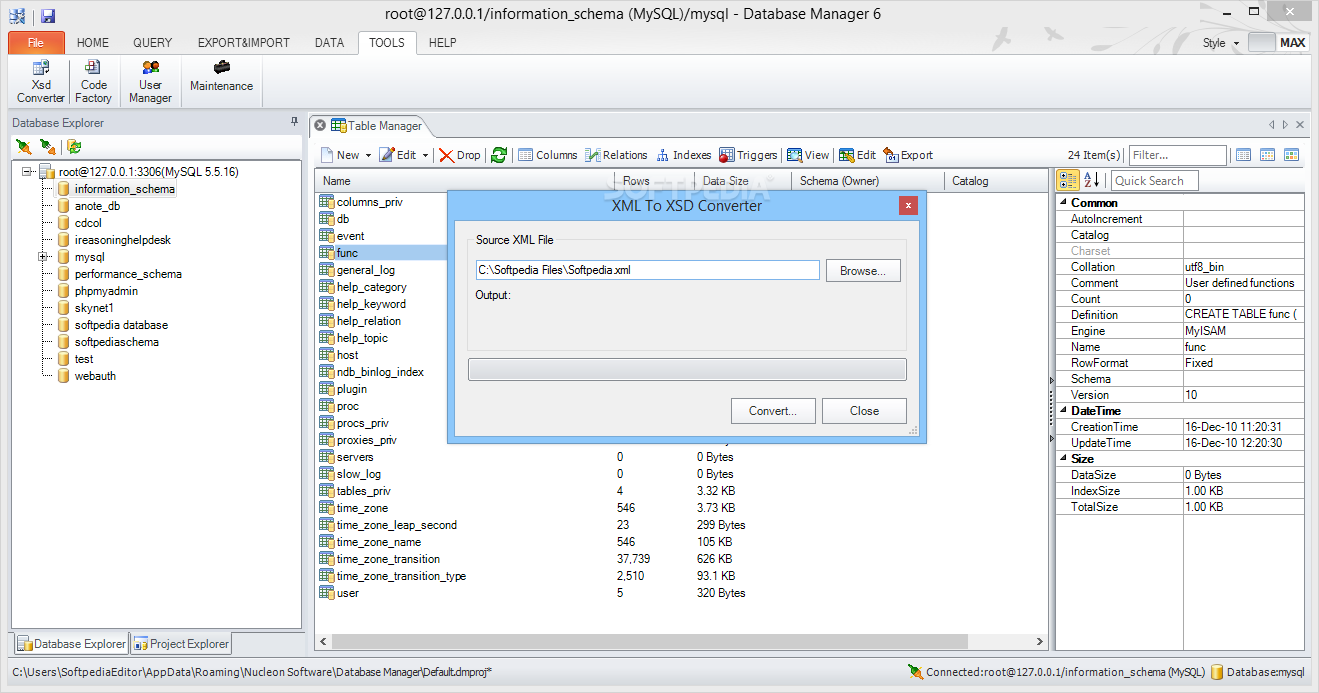Refresh the Database Explorer tree

point(74,147)
